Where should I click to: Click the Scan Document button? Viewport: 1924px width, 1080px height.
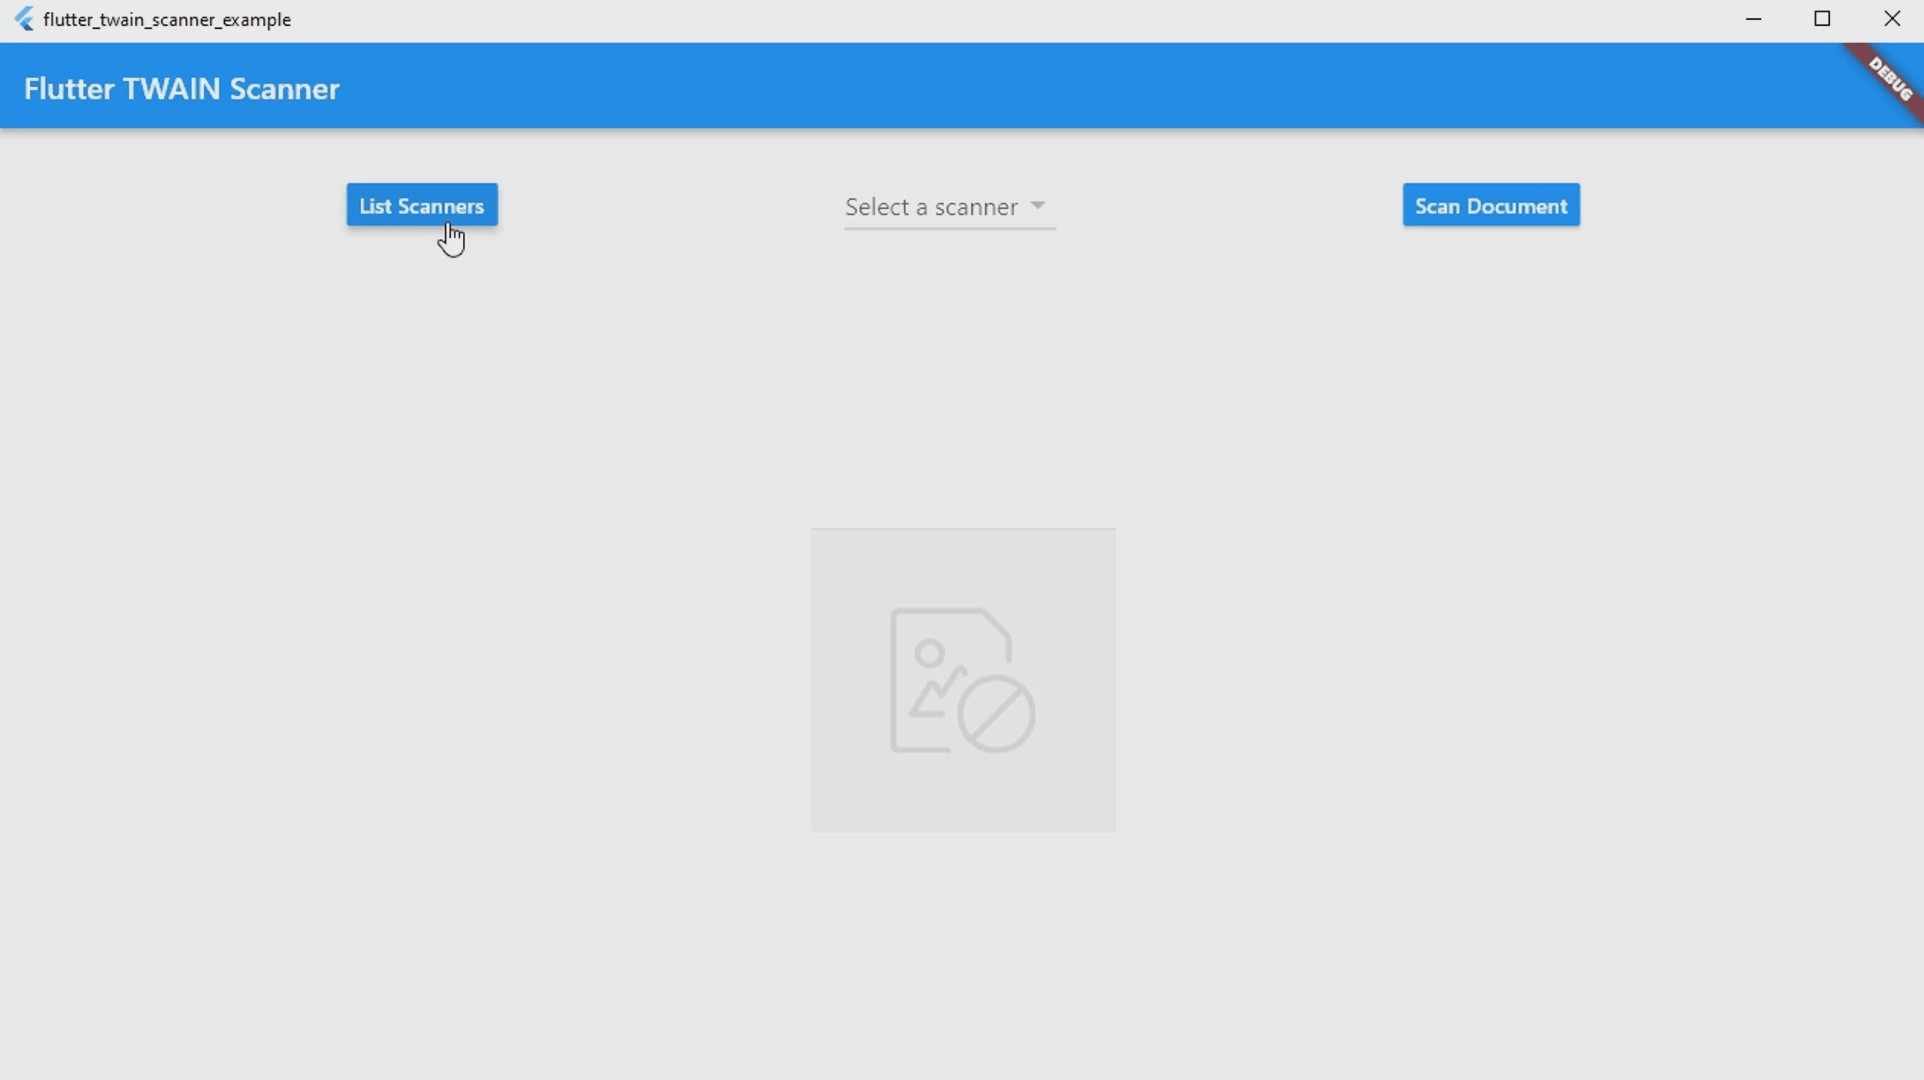click(x=1491, y=206)
